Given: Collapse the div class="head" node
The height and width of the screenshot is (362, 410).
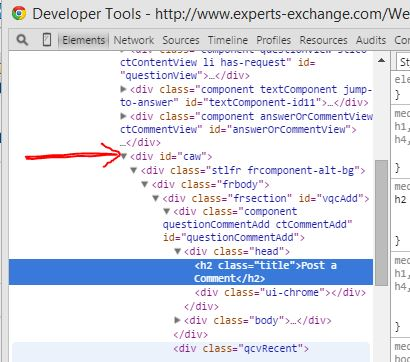Looking at the screenshot, I should coord(178,251).
